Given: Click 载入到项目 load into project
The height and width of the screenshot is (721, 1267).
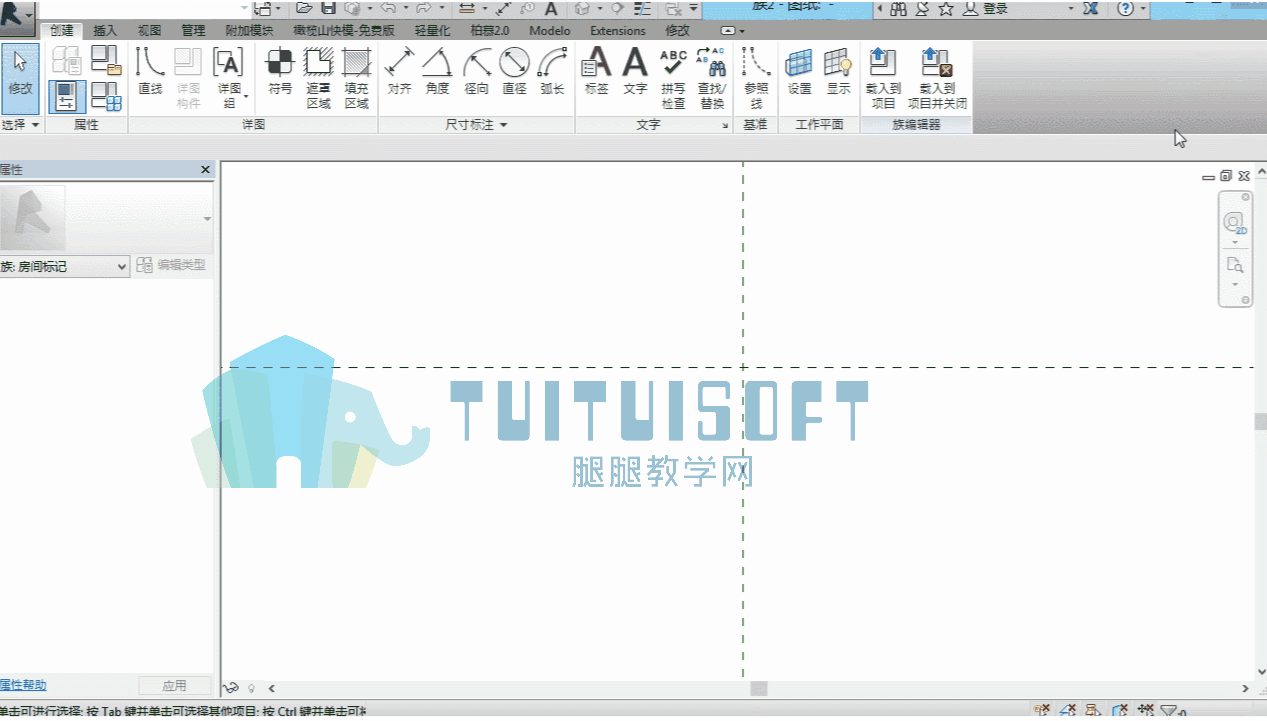Looking at the screenshot, I should 883,78.
